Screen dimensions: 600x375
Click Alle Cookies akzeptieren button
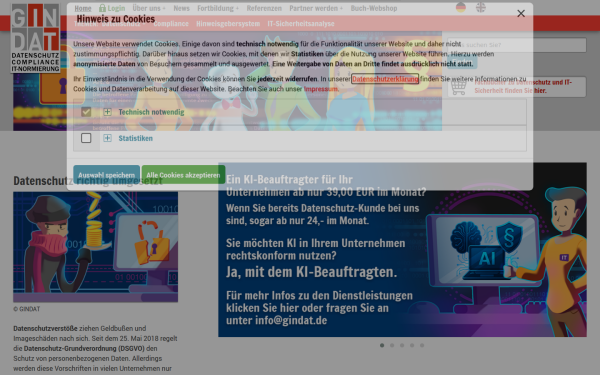[x=183, y=175]
